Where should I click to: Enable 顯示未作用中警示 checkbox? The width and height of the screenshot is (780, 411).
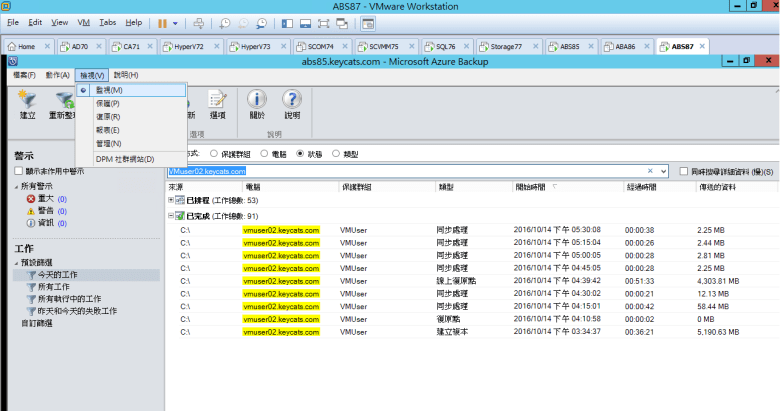pyautogui.click(x=18, y=171)
